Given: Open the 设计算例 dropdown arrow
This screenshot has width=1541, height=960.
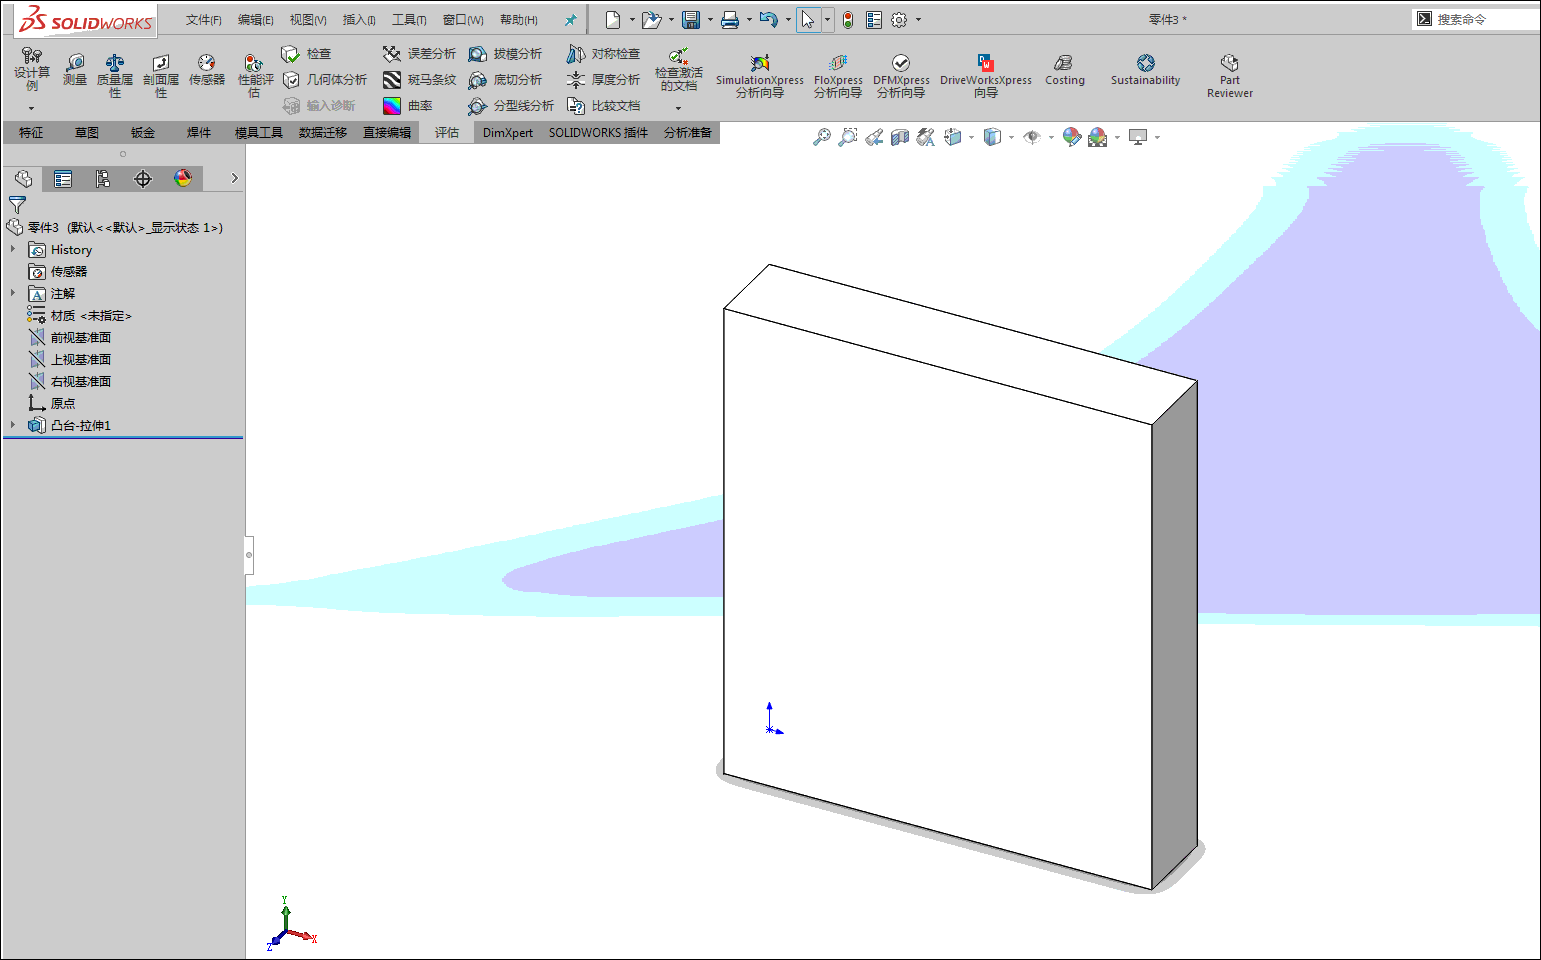Looking at the screenshot, I should tap(31, 108).
